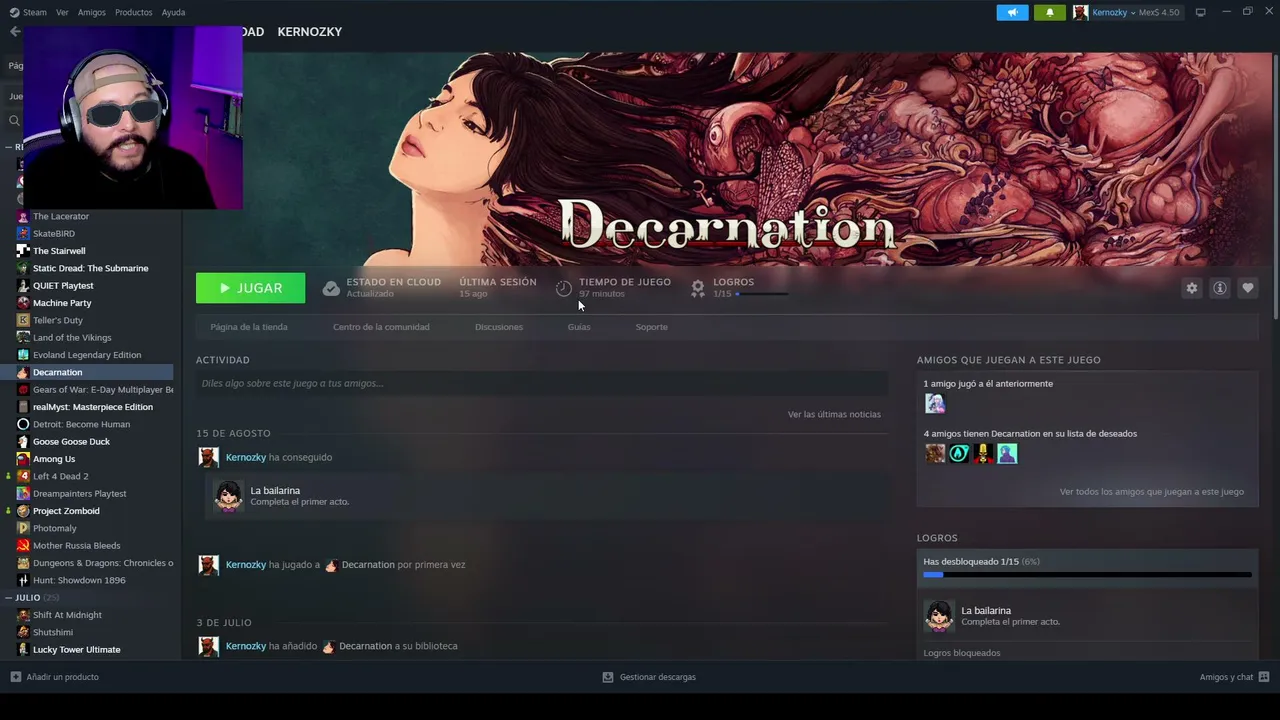
Task: Click the friend avatar who played previously
Action: [x=935, y=404]
